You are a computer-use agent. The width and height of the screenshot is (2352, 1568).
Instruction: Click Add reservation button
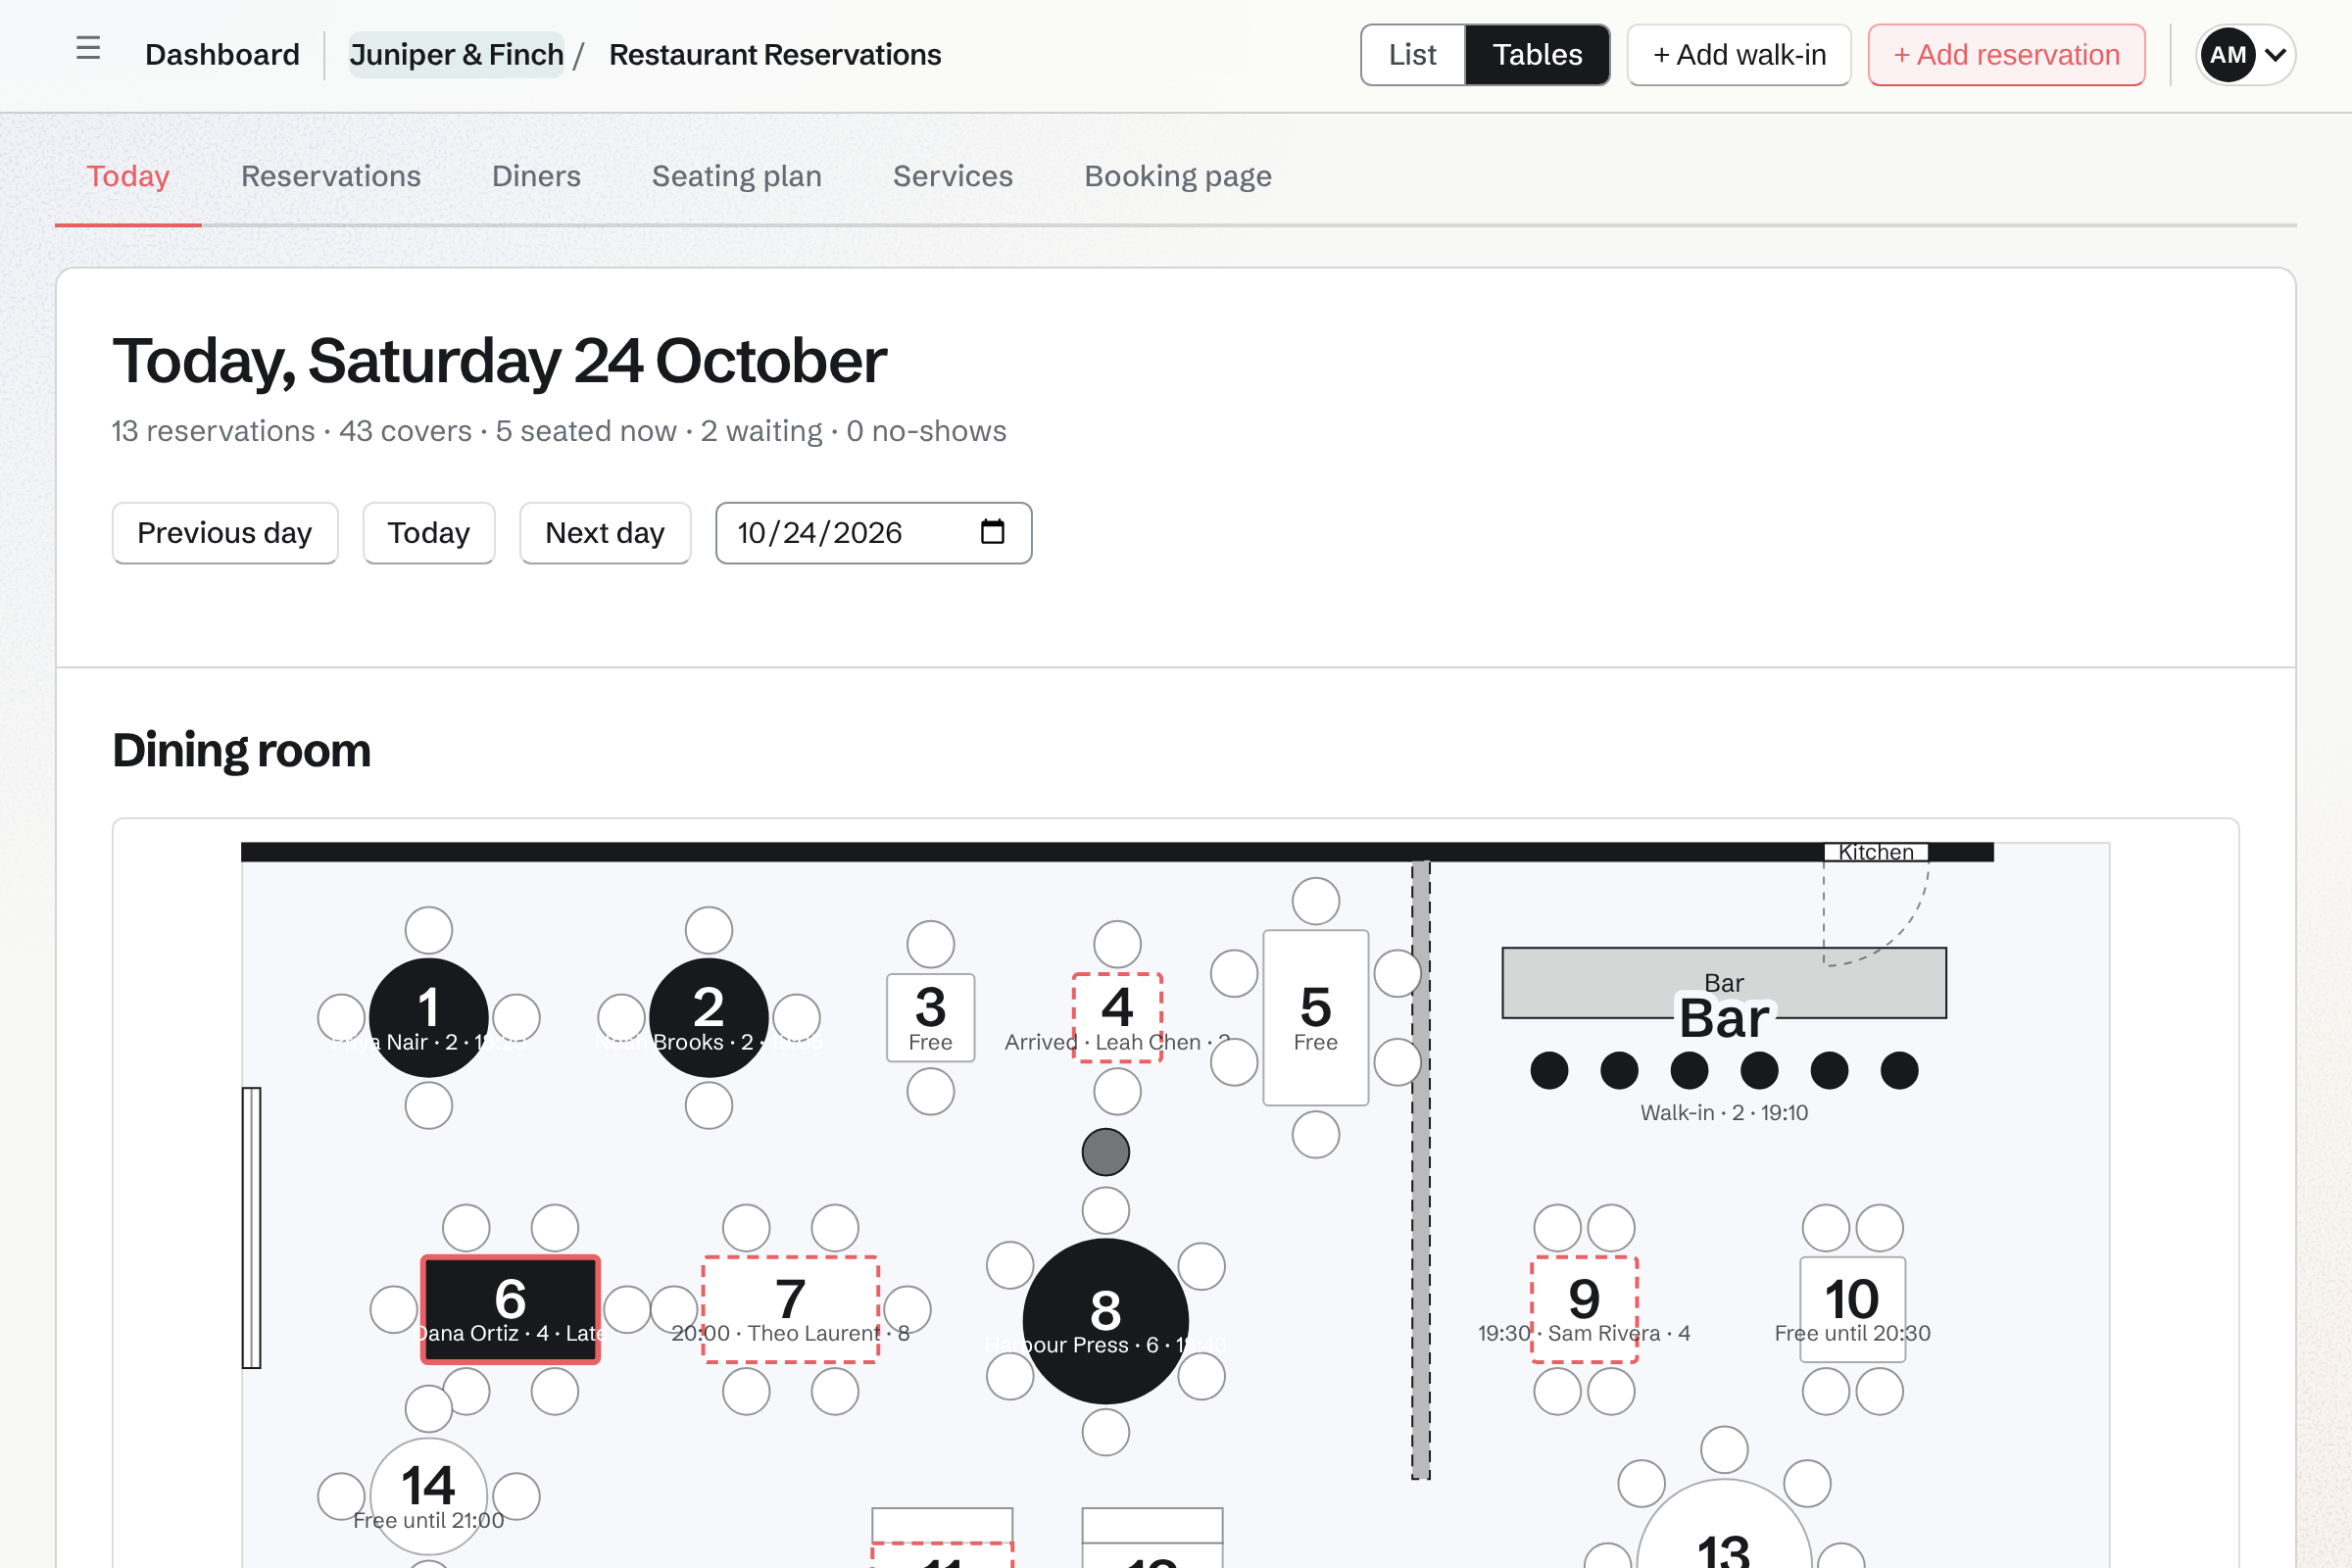point(2006,55)
